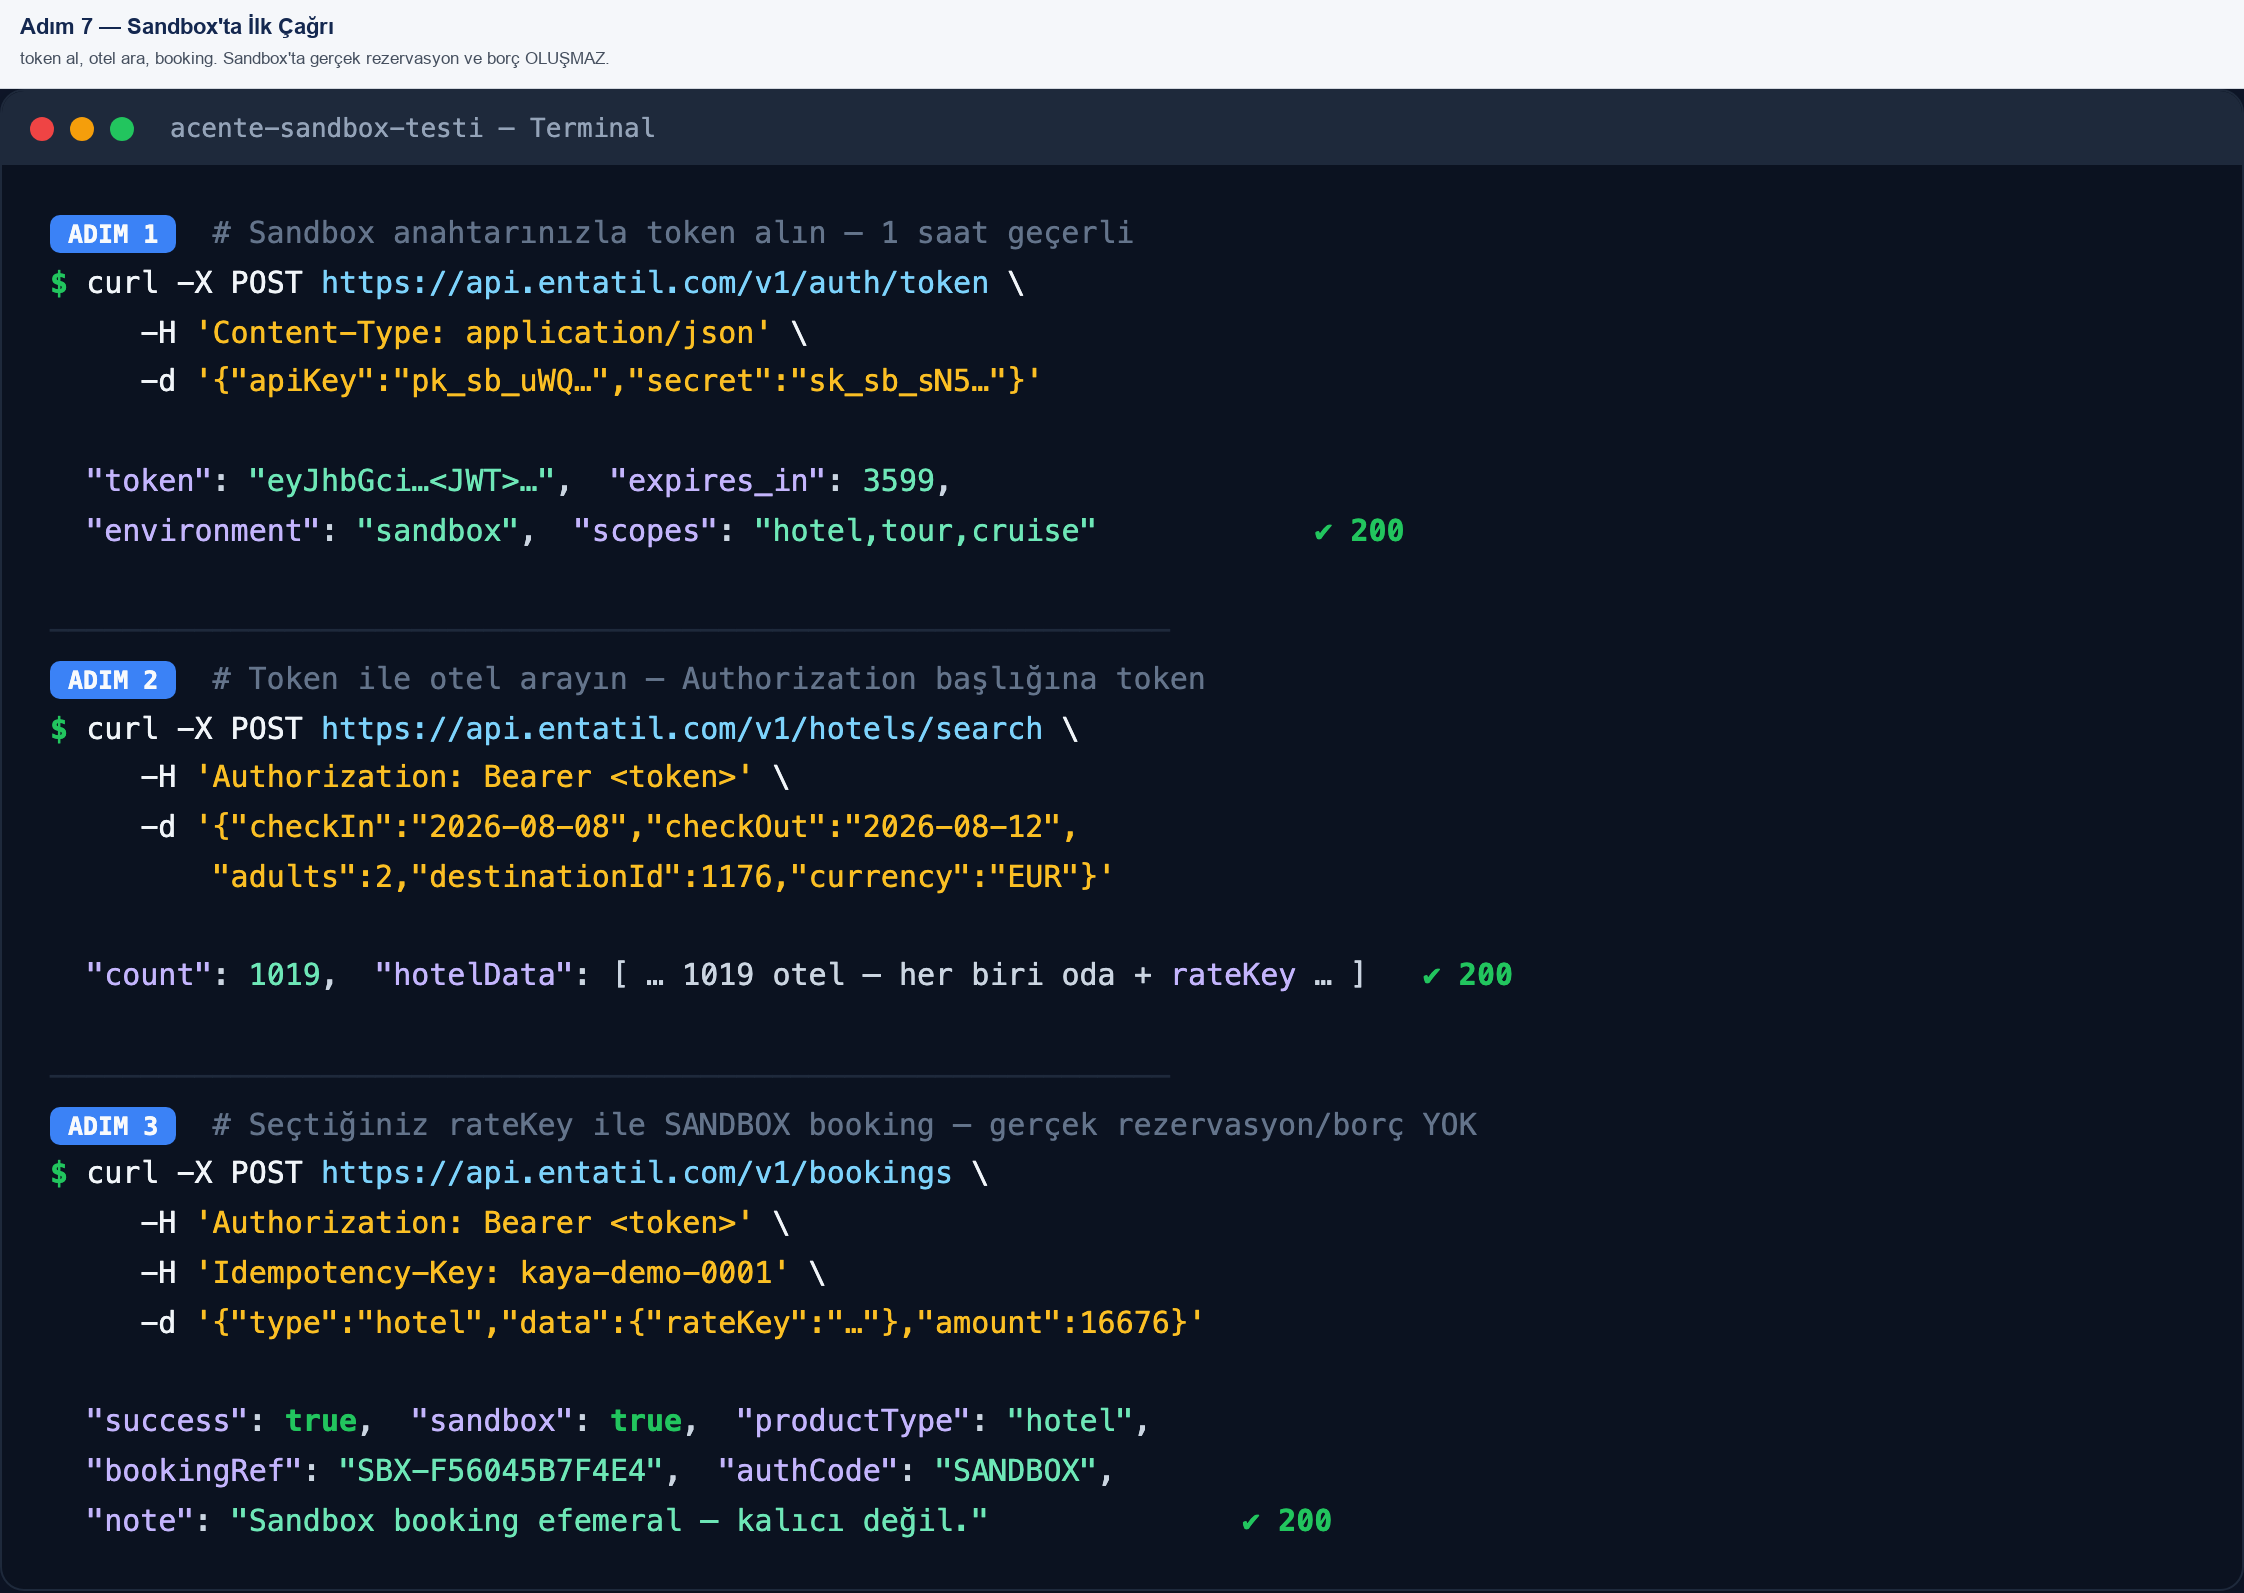
Task: Click Authorization header in hotel search command
Action: pyautogui.click(x=474, y=777)
